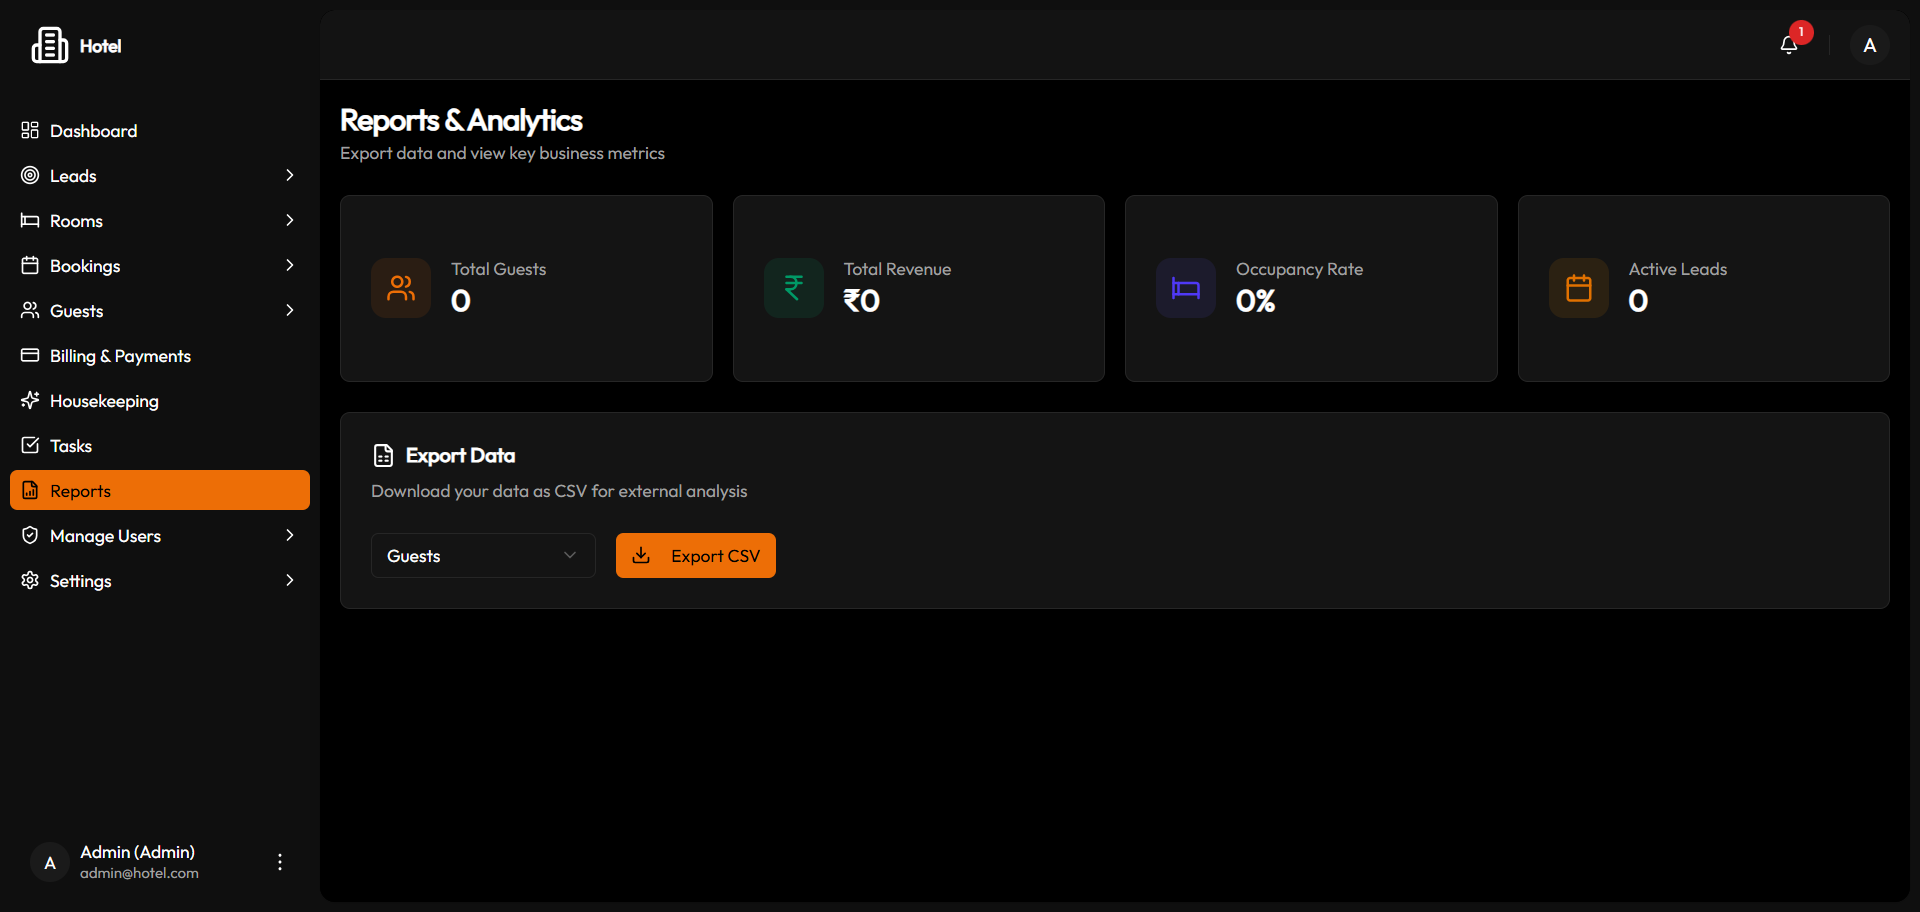
Task: Click the Hotel logo icon
Action: pyautogui.click(x=49, y=45)
